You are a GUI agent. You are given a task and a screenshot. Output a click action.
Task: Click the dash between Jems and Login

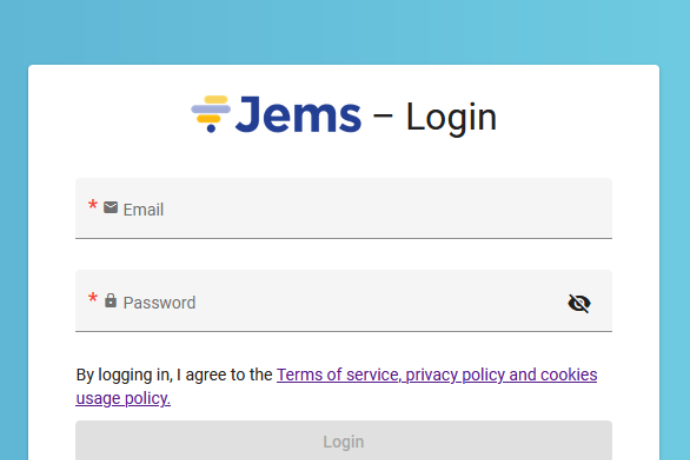[383, 117]
